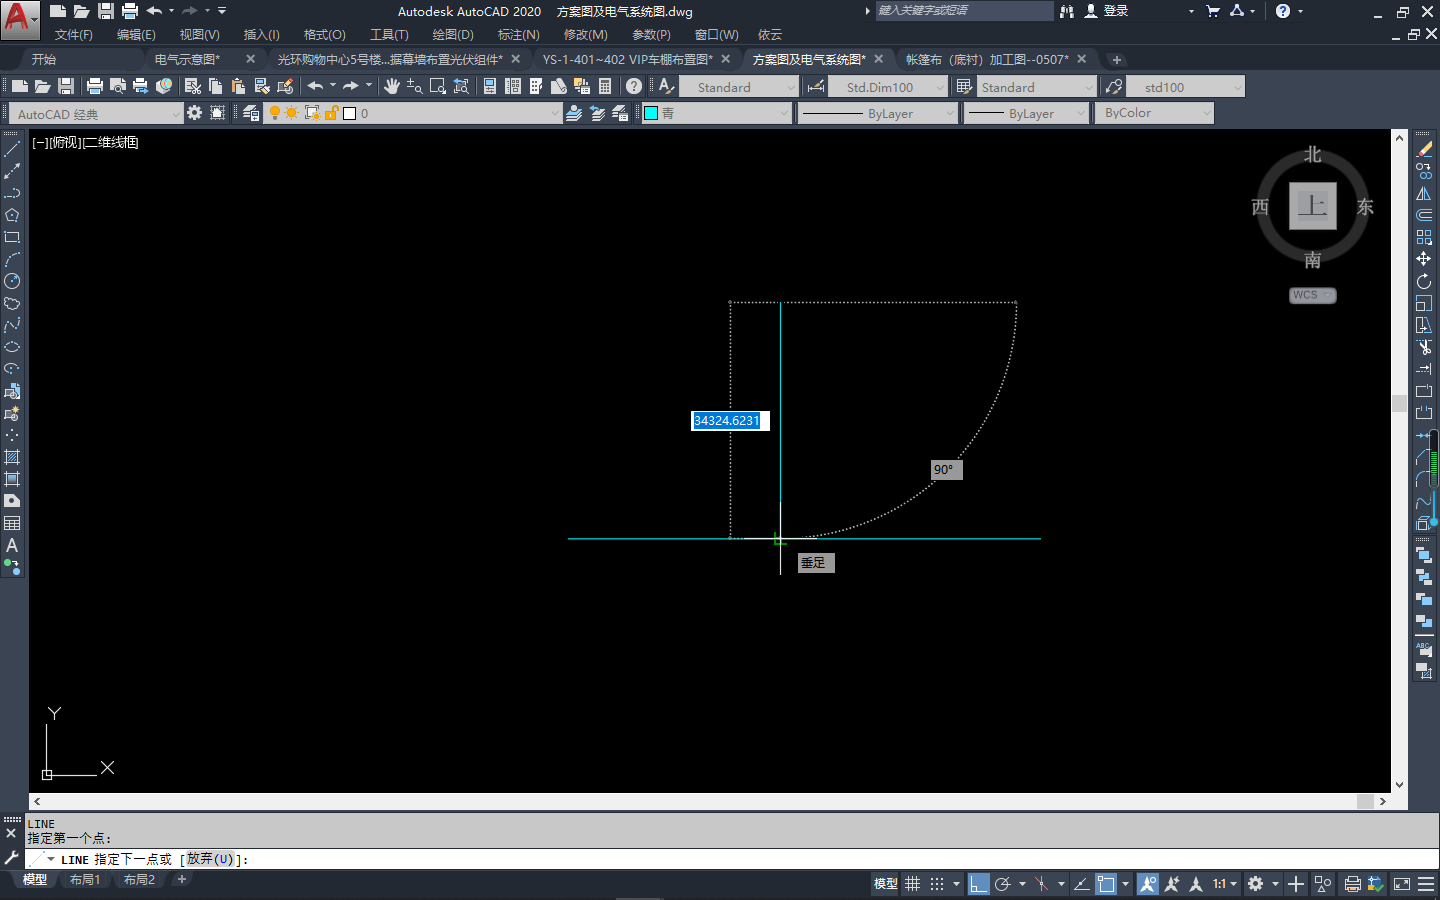Select the Line draw tool
This screenshot has width=1440, height=900.
tap(12, 149)
